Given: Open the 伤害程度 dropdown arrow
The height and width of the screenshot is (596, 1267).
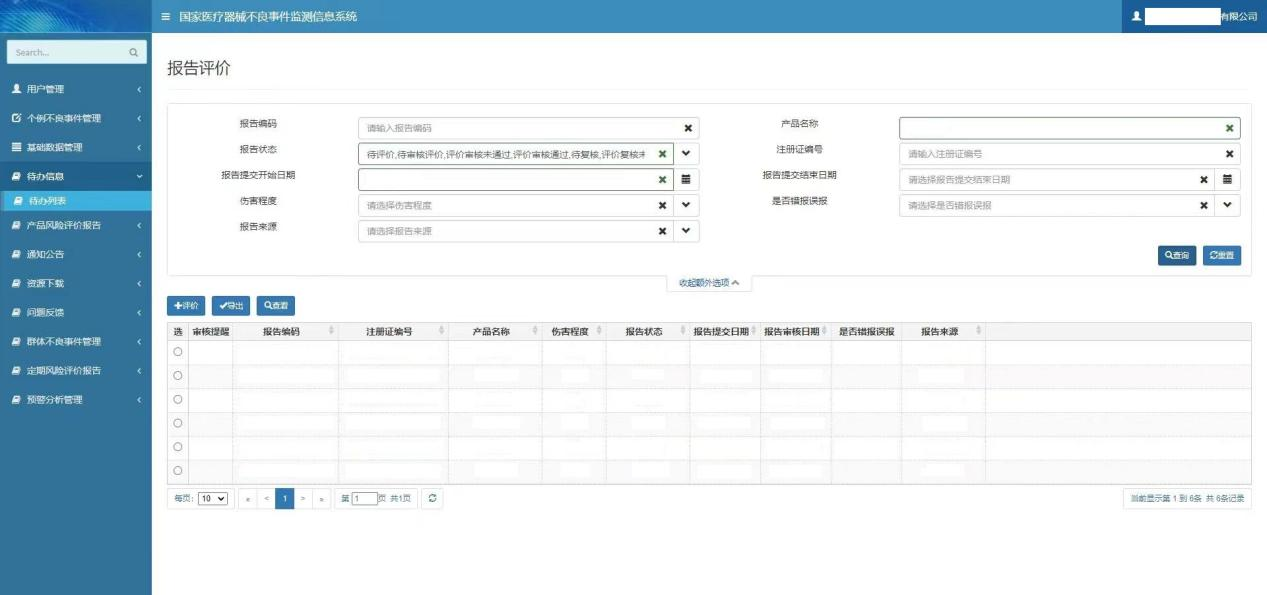Looking at the screenshot, I should (x=686, y=205).
